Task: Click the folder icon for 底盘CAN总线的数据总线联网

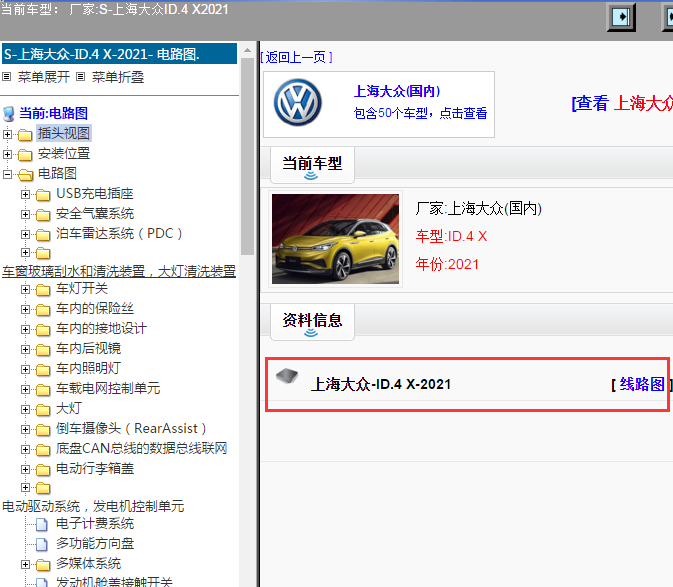Action: click(x=43, y=449)
